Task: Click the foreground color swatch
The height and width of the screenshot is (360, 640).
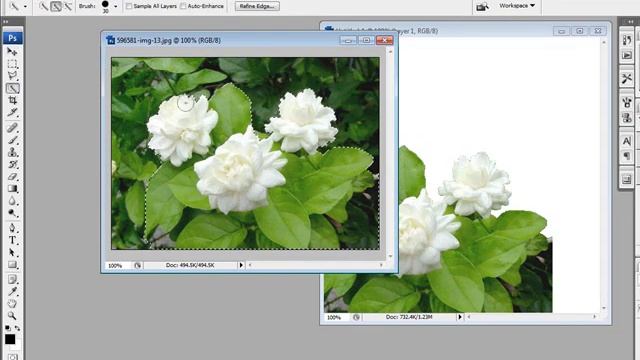Action: 10,339
